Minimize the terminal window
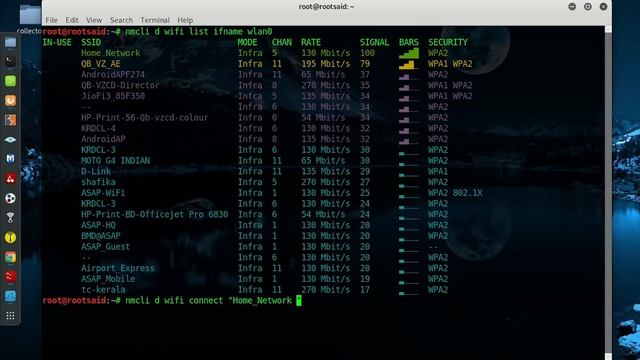This screenshot has height=360, width=640. (x=572, y=7)
